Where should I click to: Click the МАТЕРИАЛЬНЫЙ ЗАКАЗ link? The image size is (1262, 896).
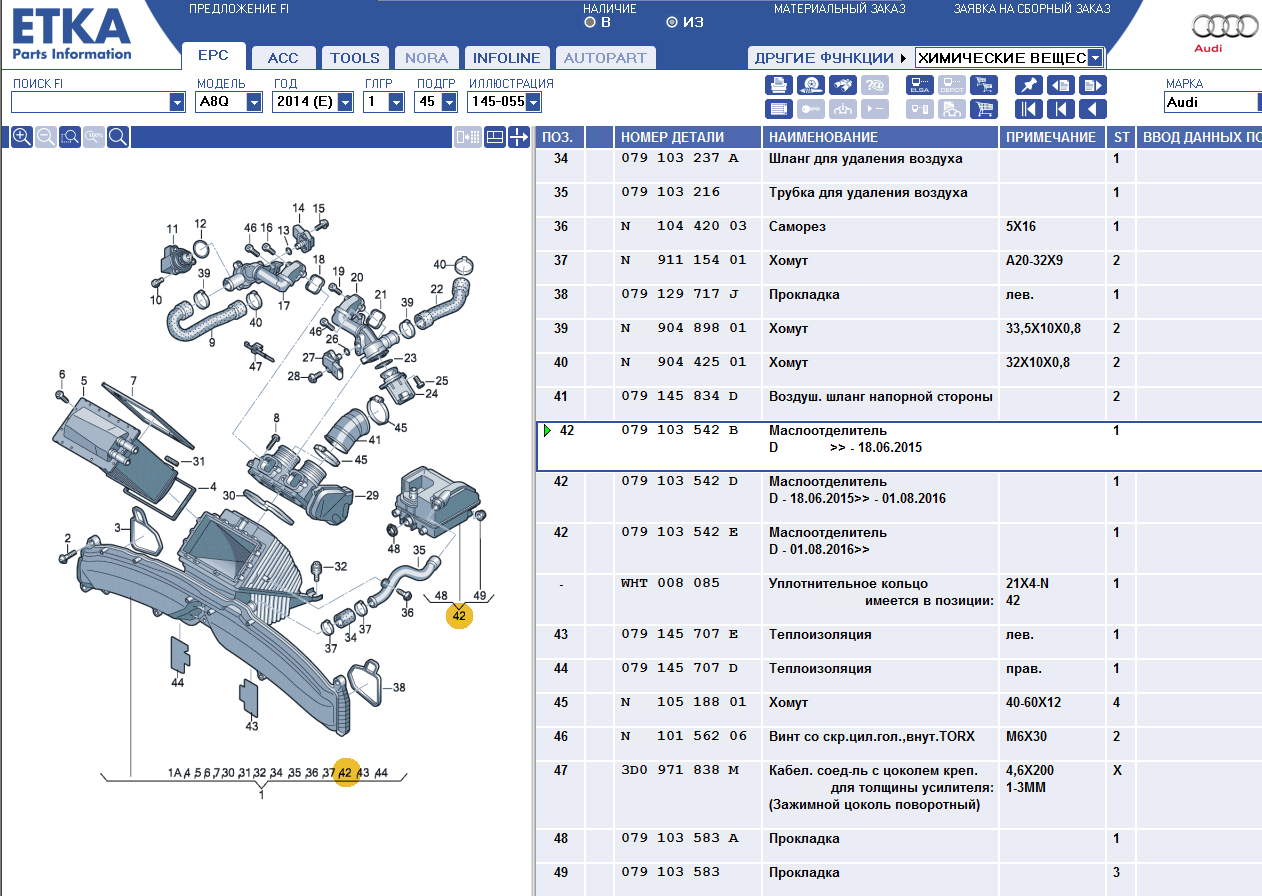tap(839, 9)
